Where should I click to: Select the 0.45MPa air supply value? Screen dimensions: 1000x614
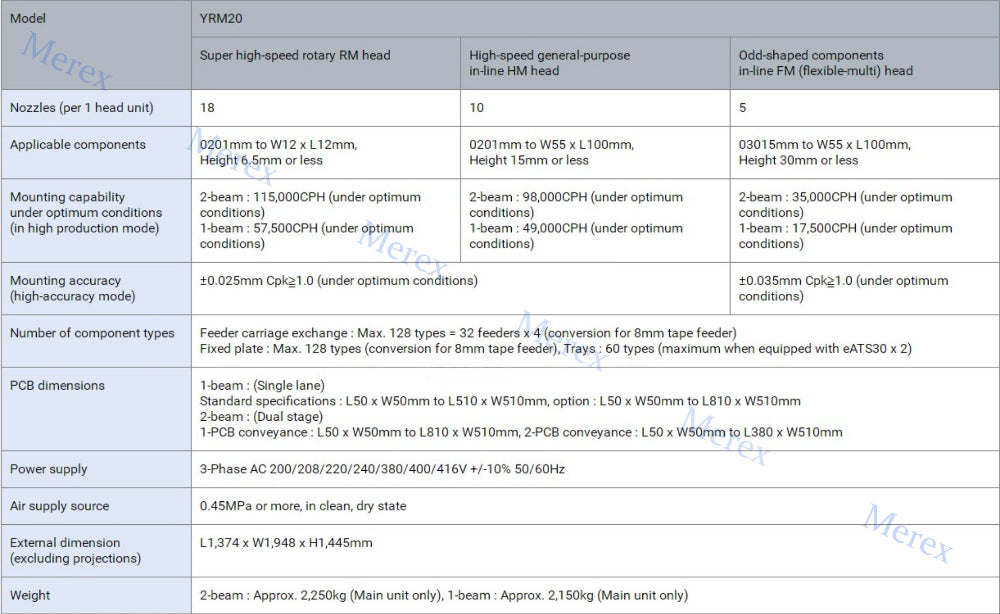[x=303, y=506]
